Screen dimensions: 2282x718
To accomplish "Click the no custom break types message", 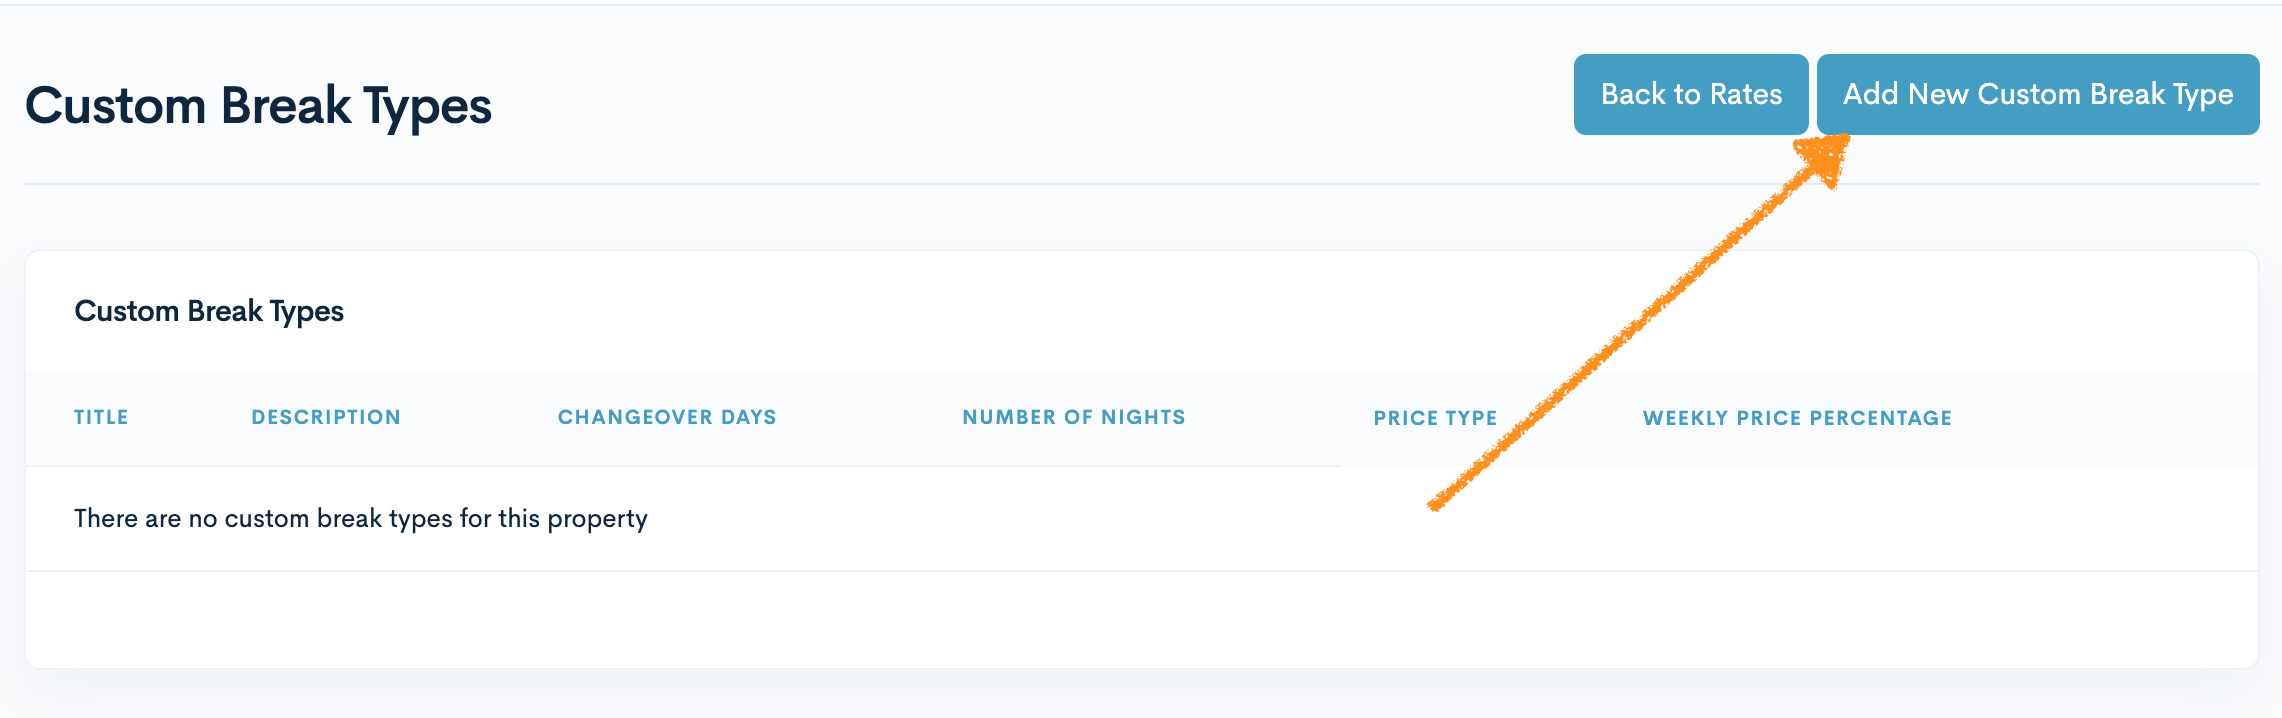I will coord(360,518).
